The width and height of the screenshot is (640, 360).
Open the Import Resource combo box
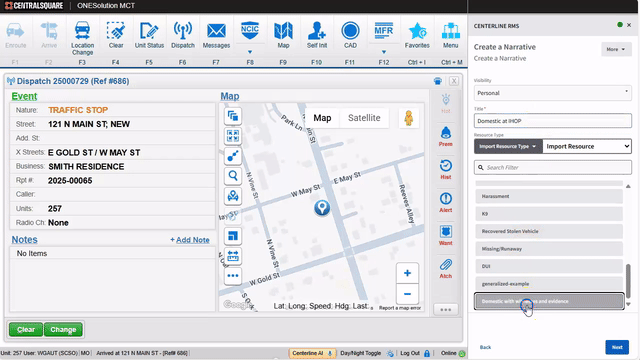pyautogui.click(x=587, y=147)
